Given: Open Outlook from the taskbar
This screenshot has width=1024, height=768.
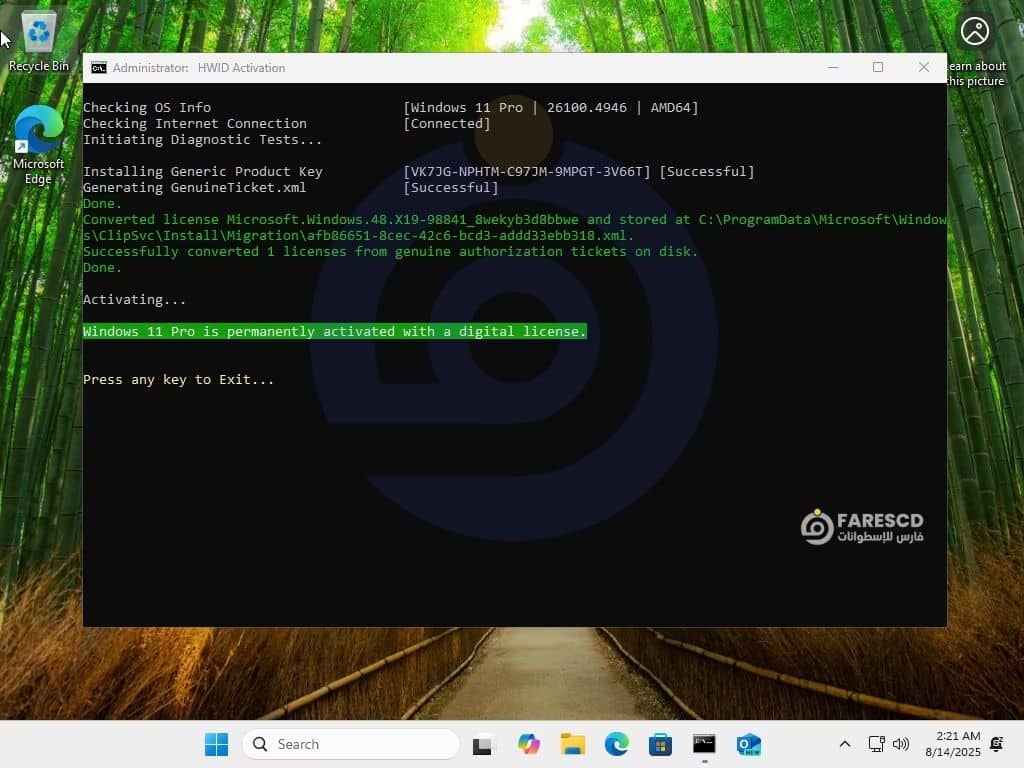Looking at the screenshot, I should click(x=748, y=744).
